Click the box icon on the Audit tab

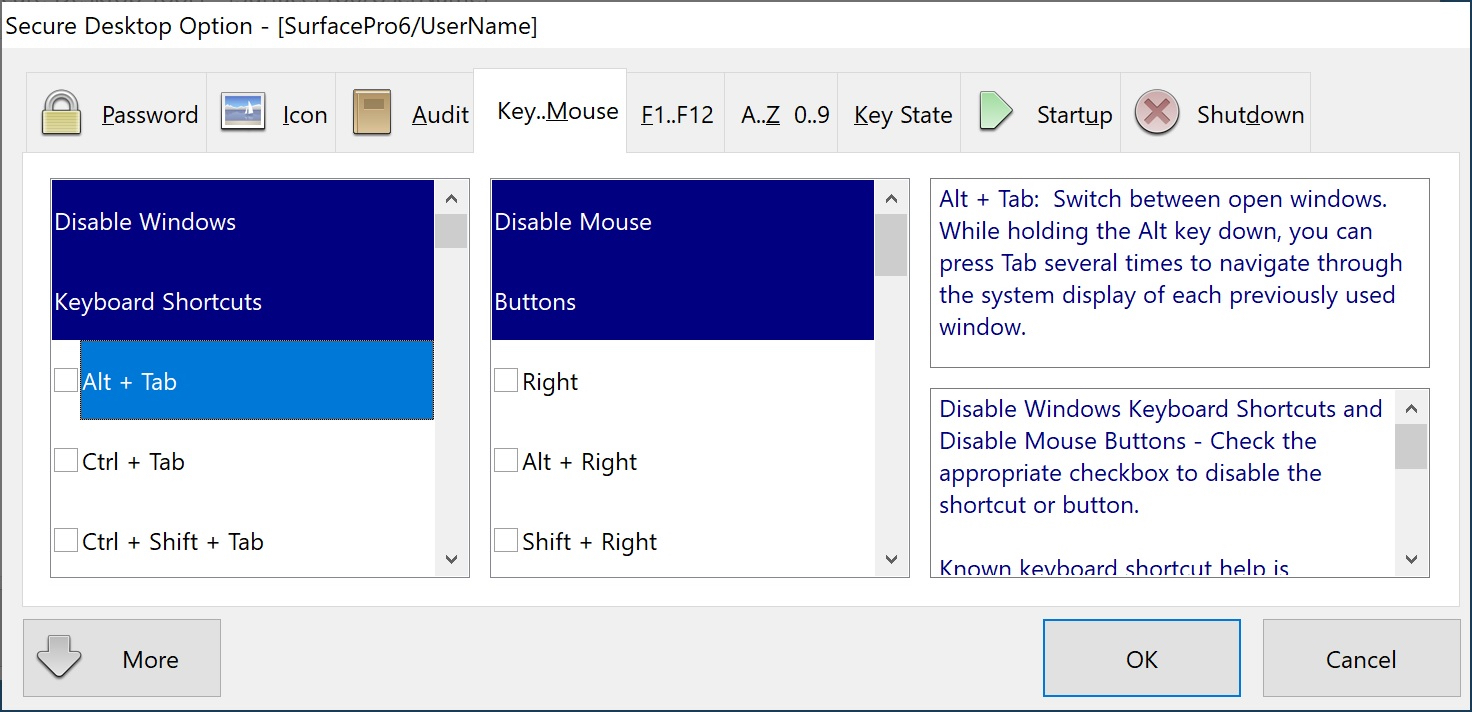pos(370,112)
